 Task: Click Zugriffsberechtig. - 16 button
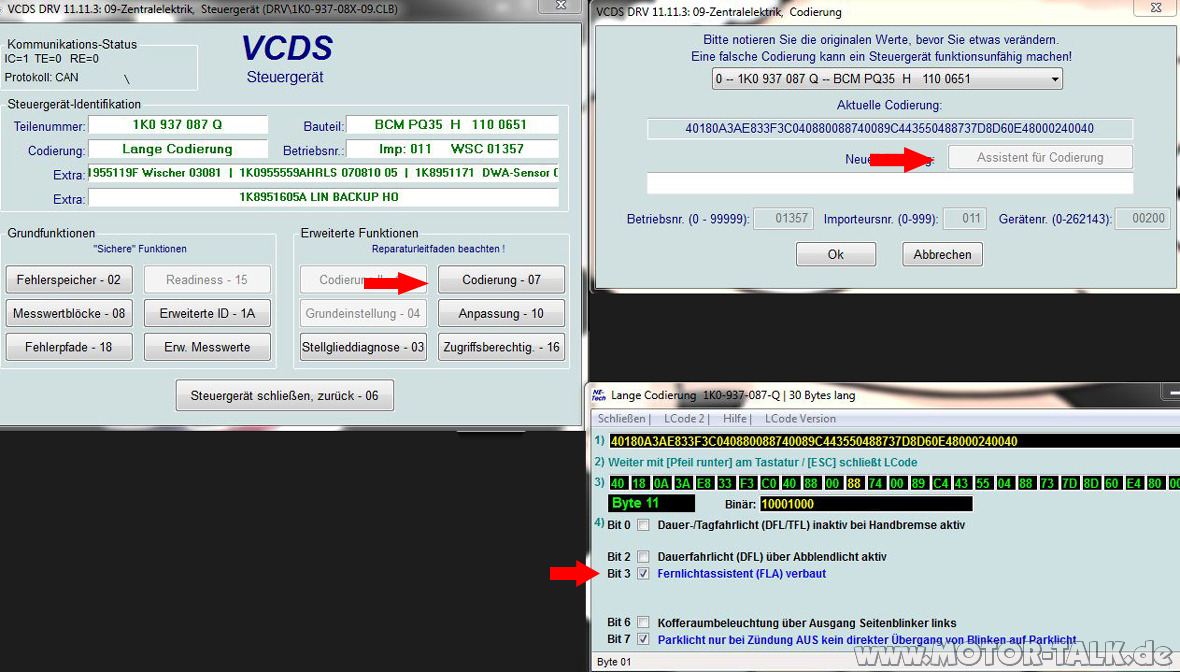[501, 347]
